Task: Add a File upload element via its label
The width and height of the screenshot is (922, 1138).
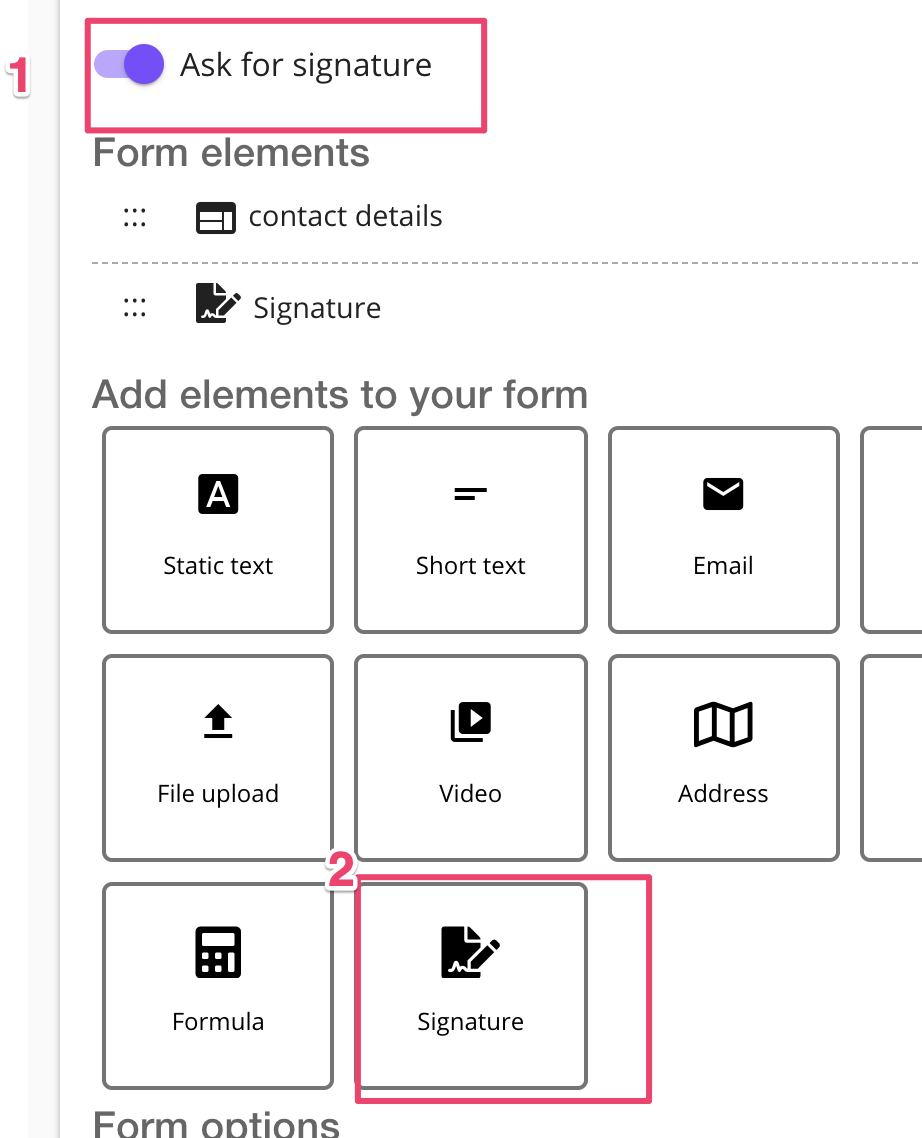Action: 218,794
